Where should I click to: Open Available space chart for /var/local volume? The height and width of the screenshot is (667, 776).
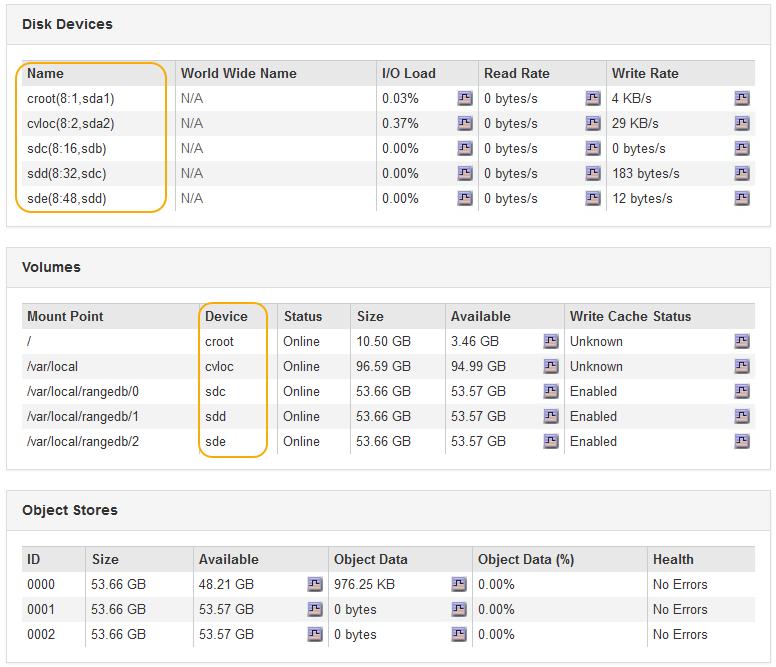click(551, 366)
